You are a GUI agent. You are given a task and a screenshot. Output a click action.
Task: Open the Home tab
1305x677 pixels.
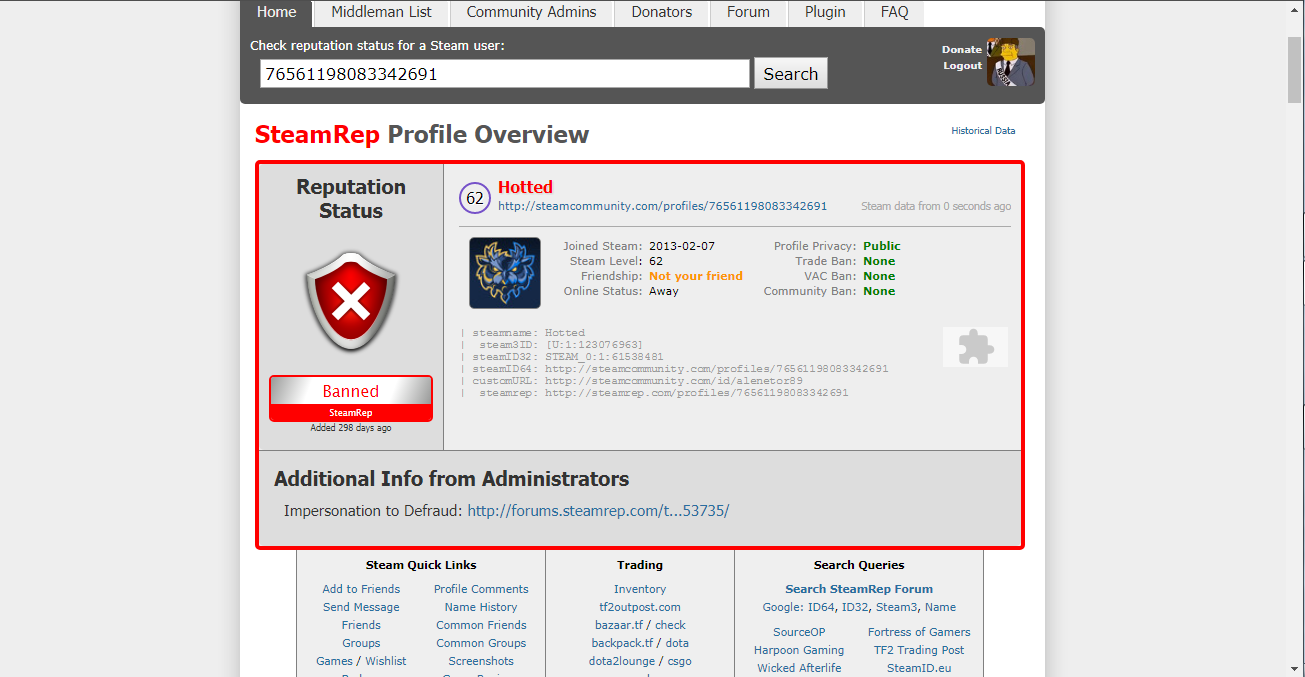pos(277,12)
